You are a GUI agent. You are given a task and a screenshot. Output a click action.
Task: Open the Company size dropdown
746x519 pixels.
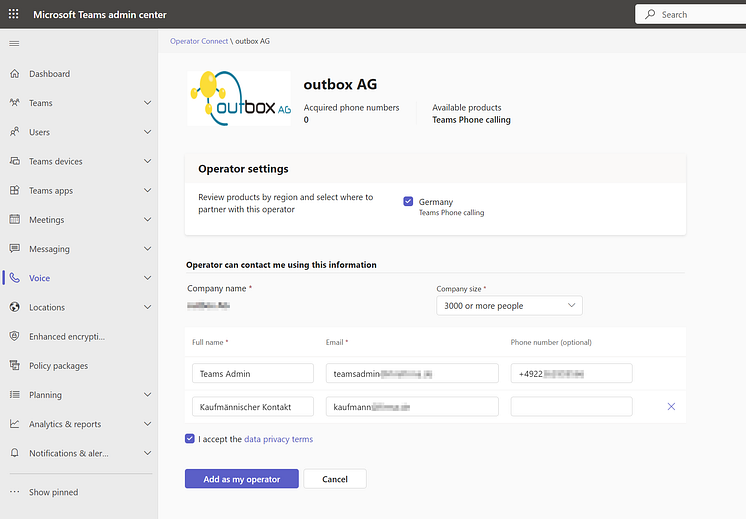(510, 306)
